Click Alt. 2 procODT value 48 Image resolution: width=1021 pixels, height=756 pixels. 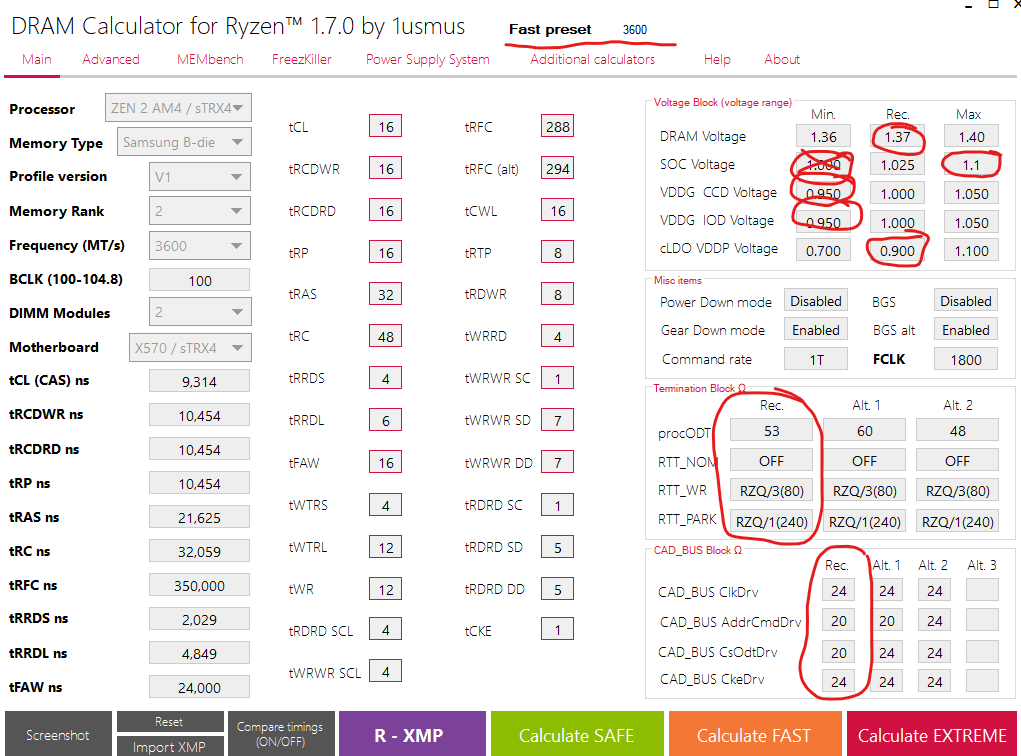pyautogui.click(x=957, y=430)
